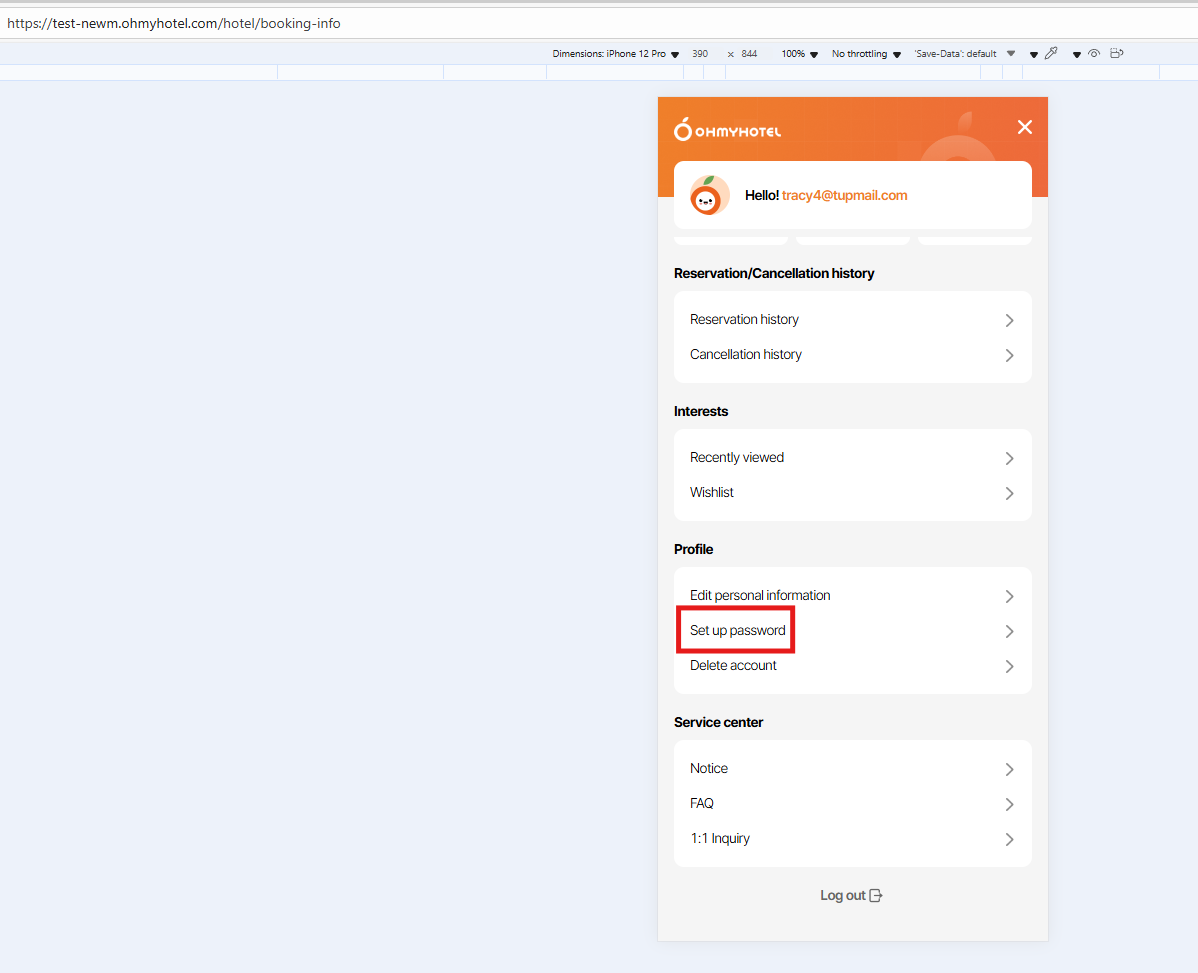Click the Reservation/Cancellation history heading
Screen dimensions: 1198x973
[774, 273]
